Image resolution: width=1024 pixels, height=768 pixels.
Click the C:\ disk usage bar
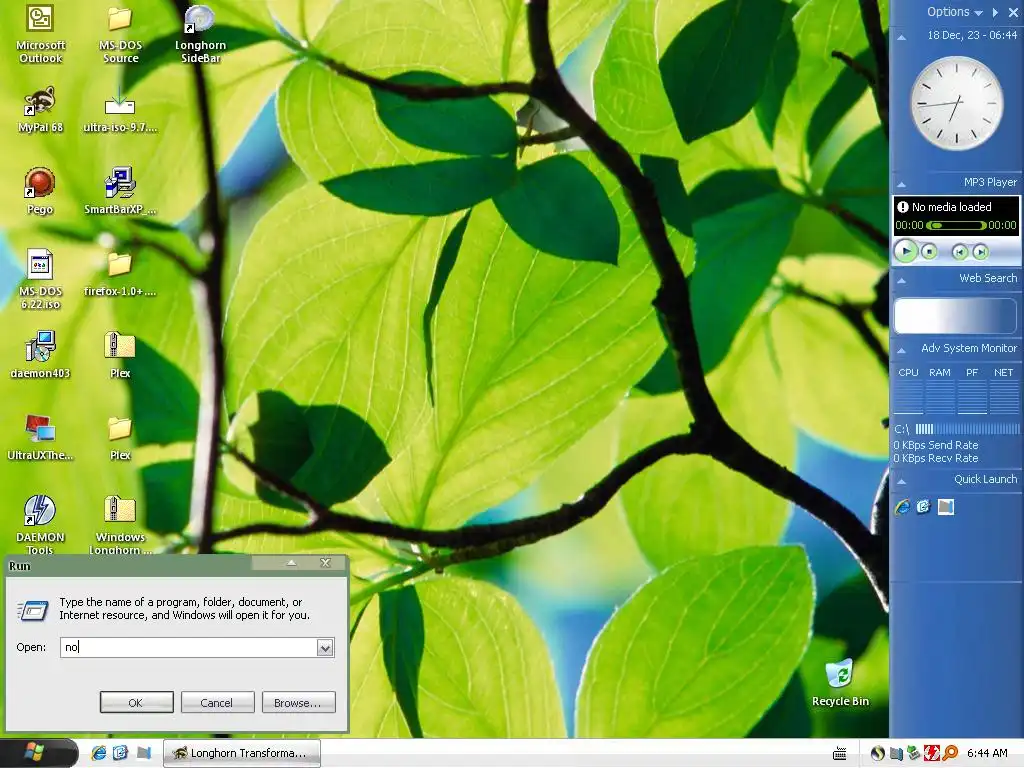pyautogui.click(x=967, y=429)
